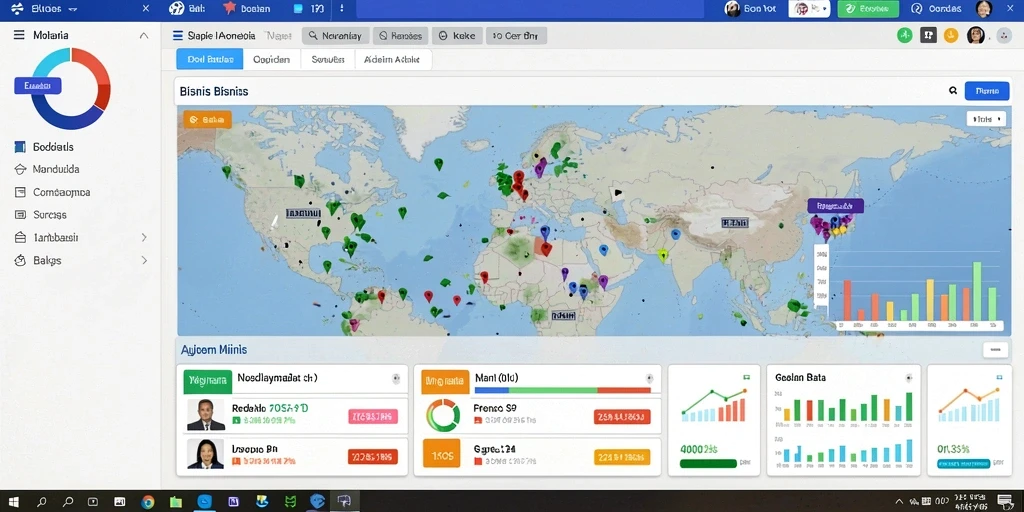Click the 'Cer Bηr' toolbar button
The image size is (1024, 512).
(516, 36)
